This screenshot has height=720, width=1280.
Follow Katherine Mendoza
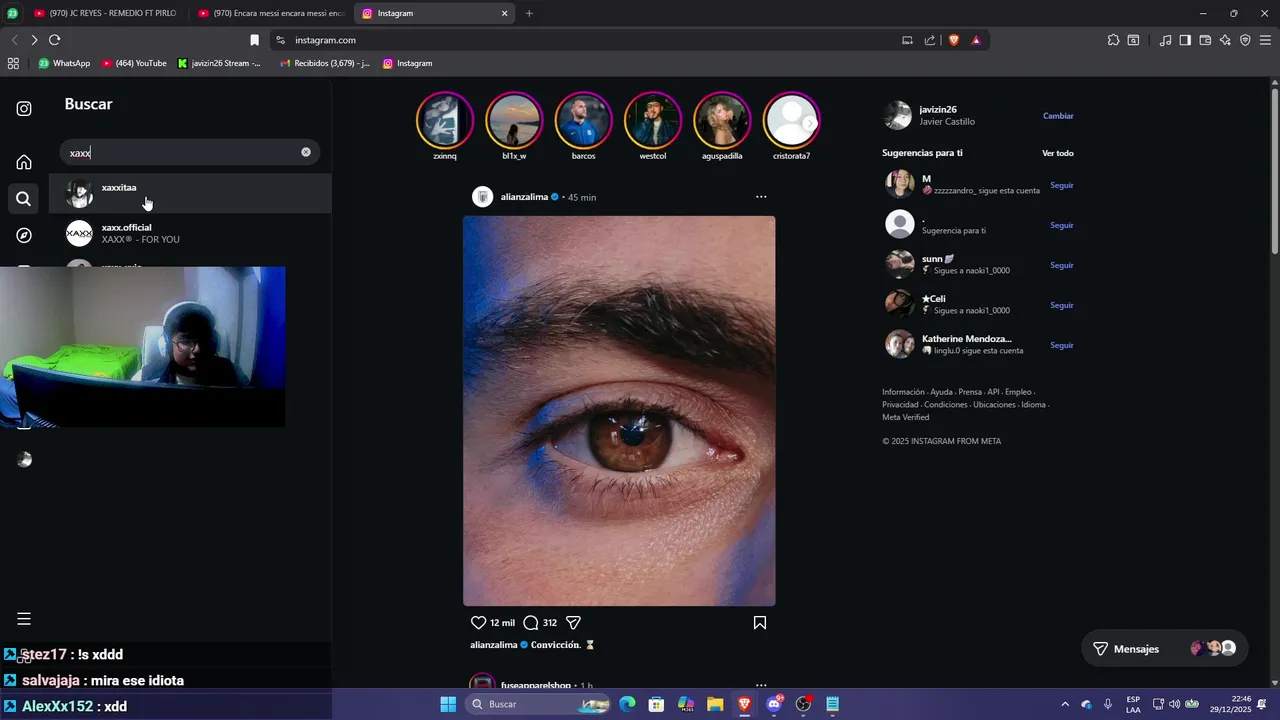(1061, 345)
